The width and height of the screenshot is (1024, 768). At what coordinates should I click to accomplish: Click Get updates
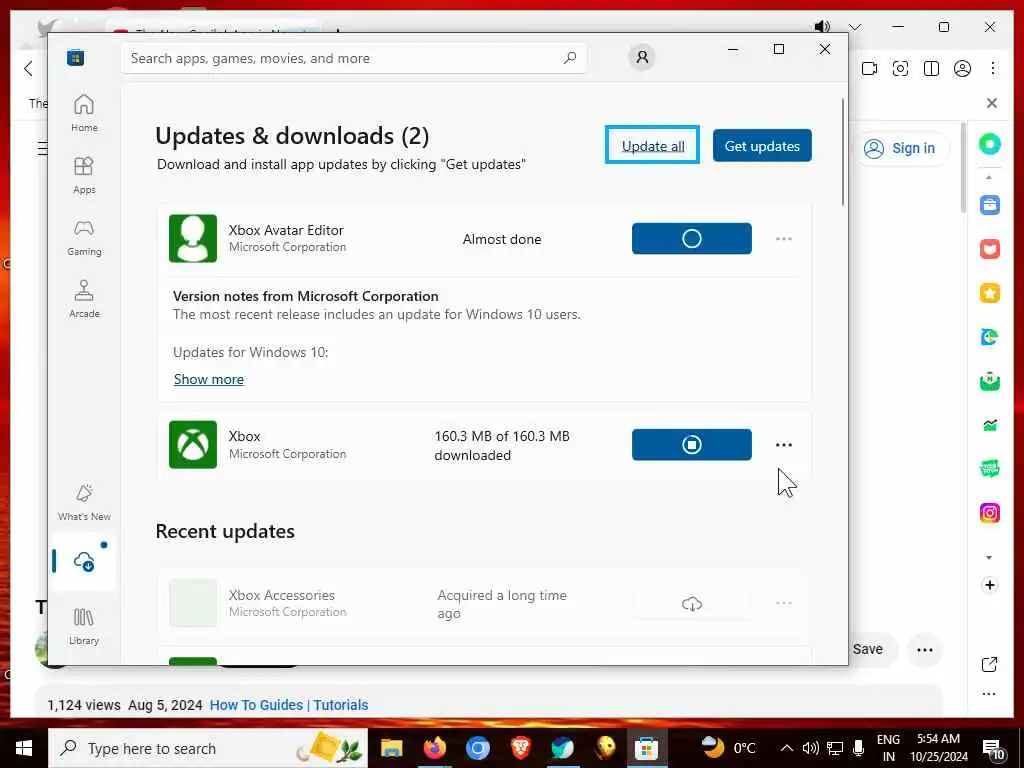[x=762, y=145]
